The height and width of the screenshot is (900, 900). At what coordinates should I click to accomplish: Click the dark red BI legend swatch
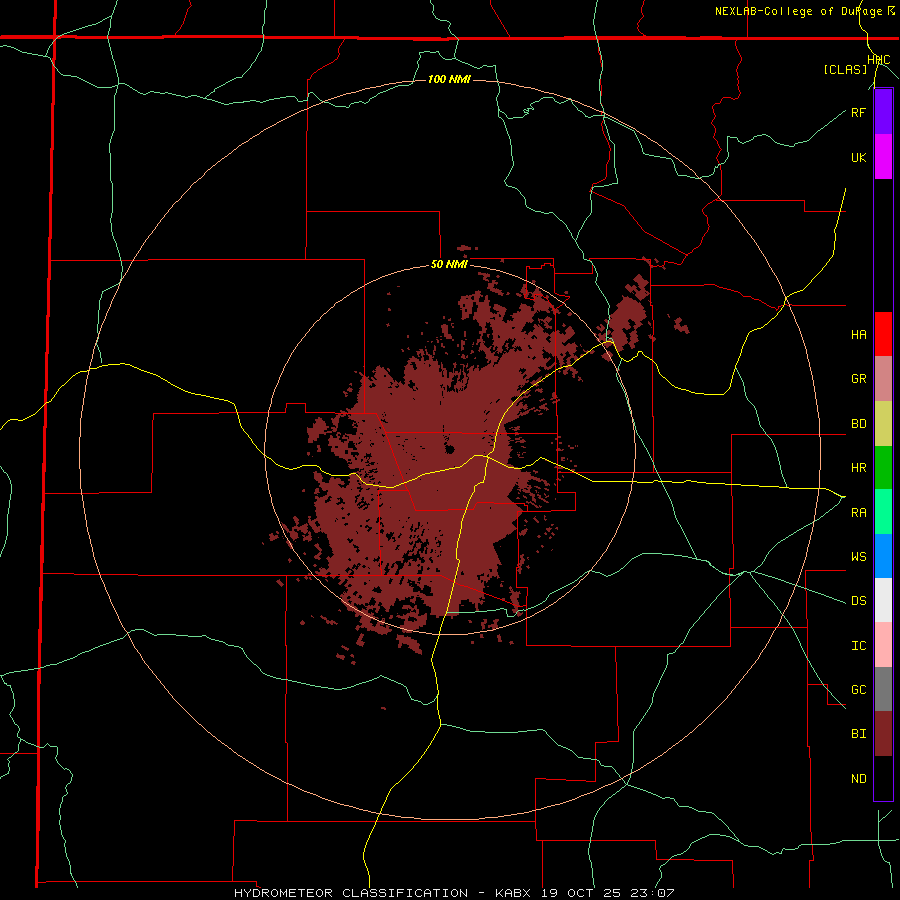pos(883,734)
